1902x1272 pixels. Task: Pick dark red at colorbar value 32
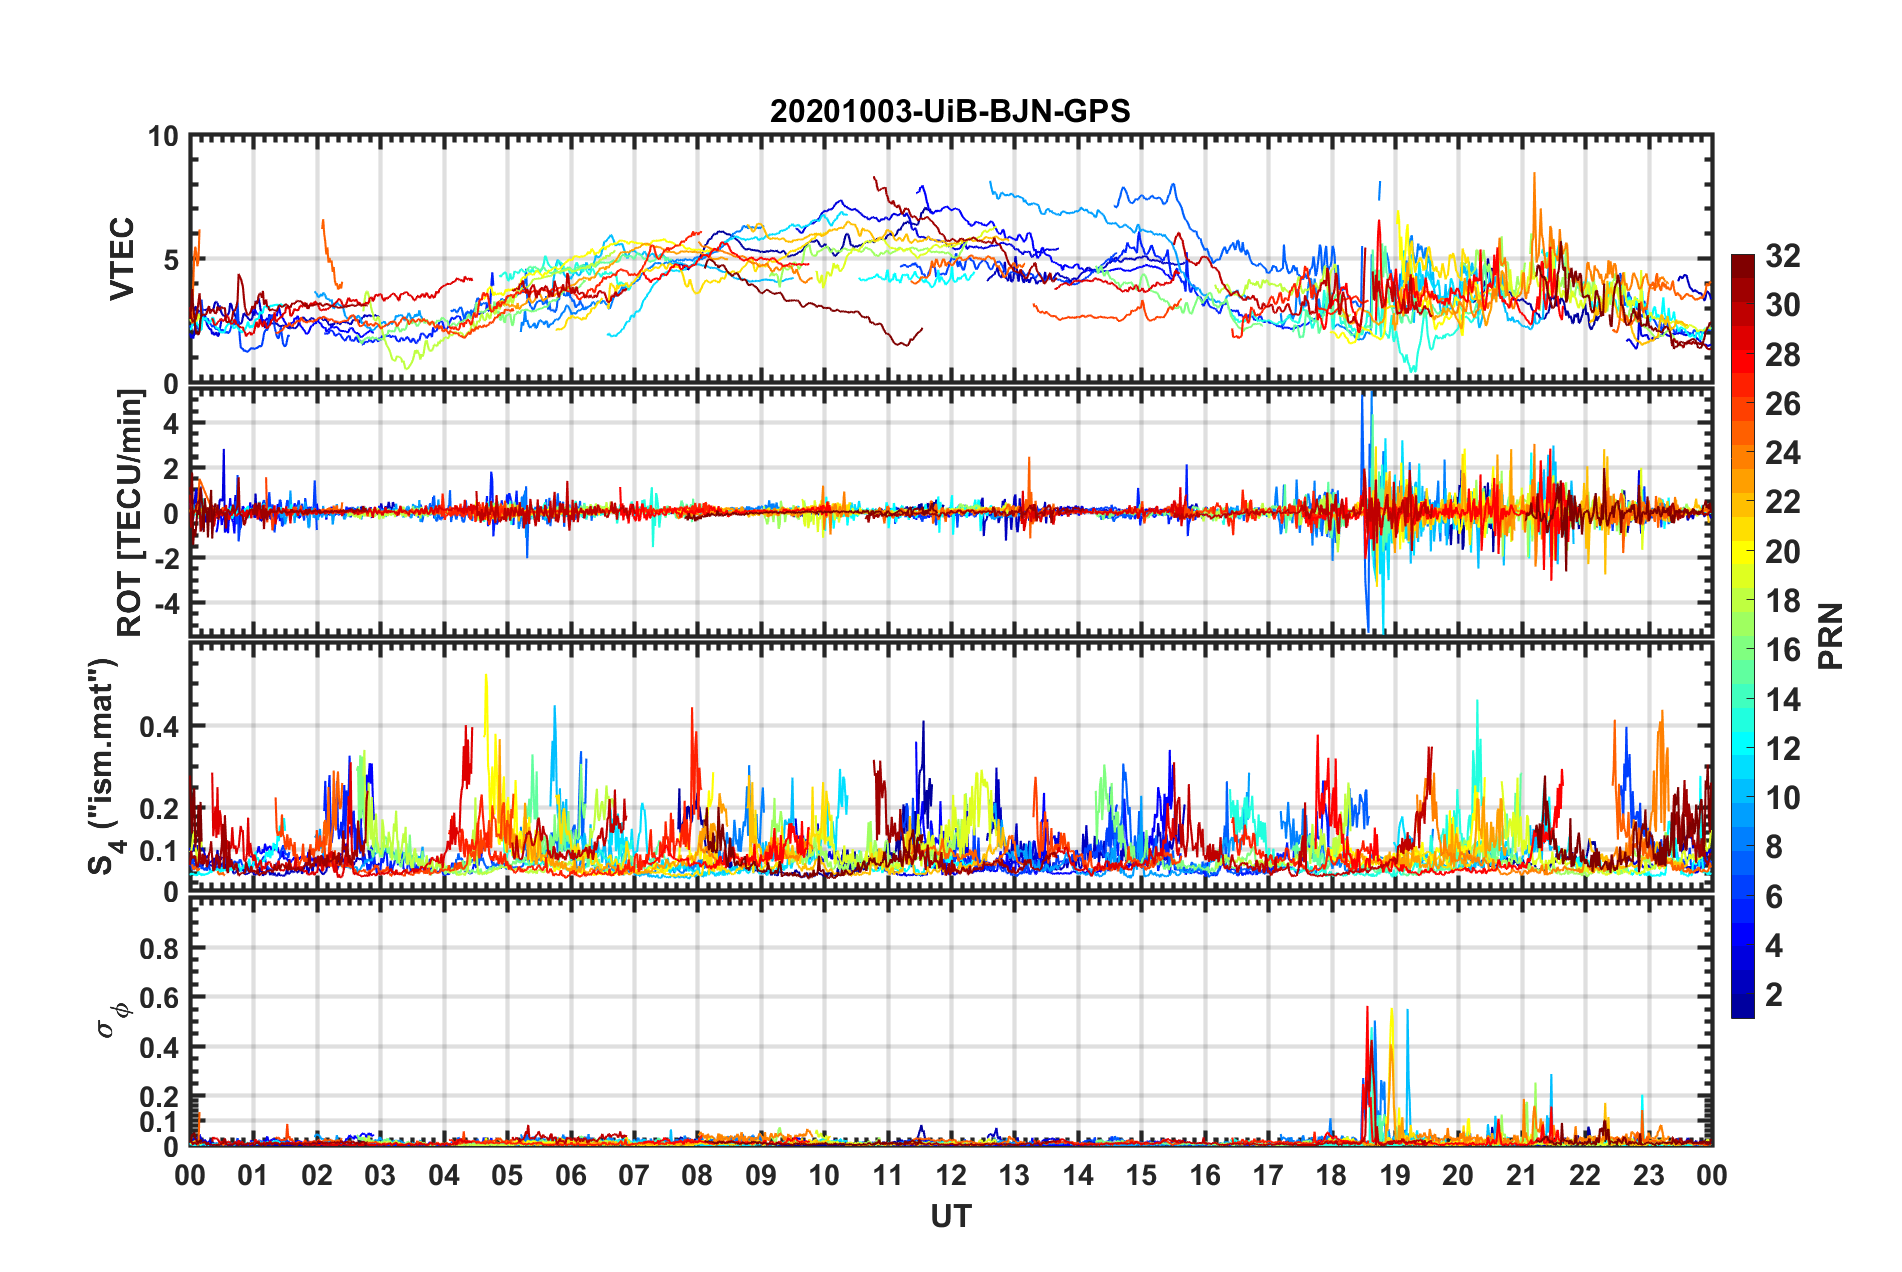[x=1742, y=261]
